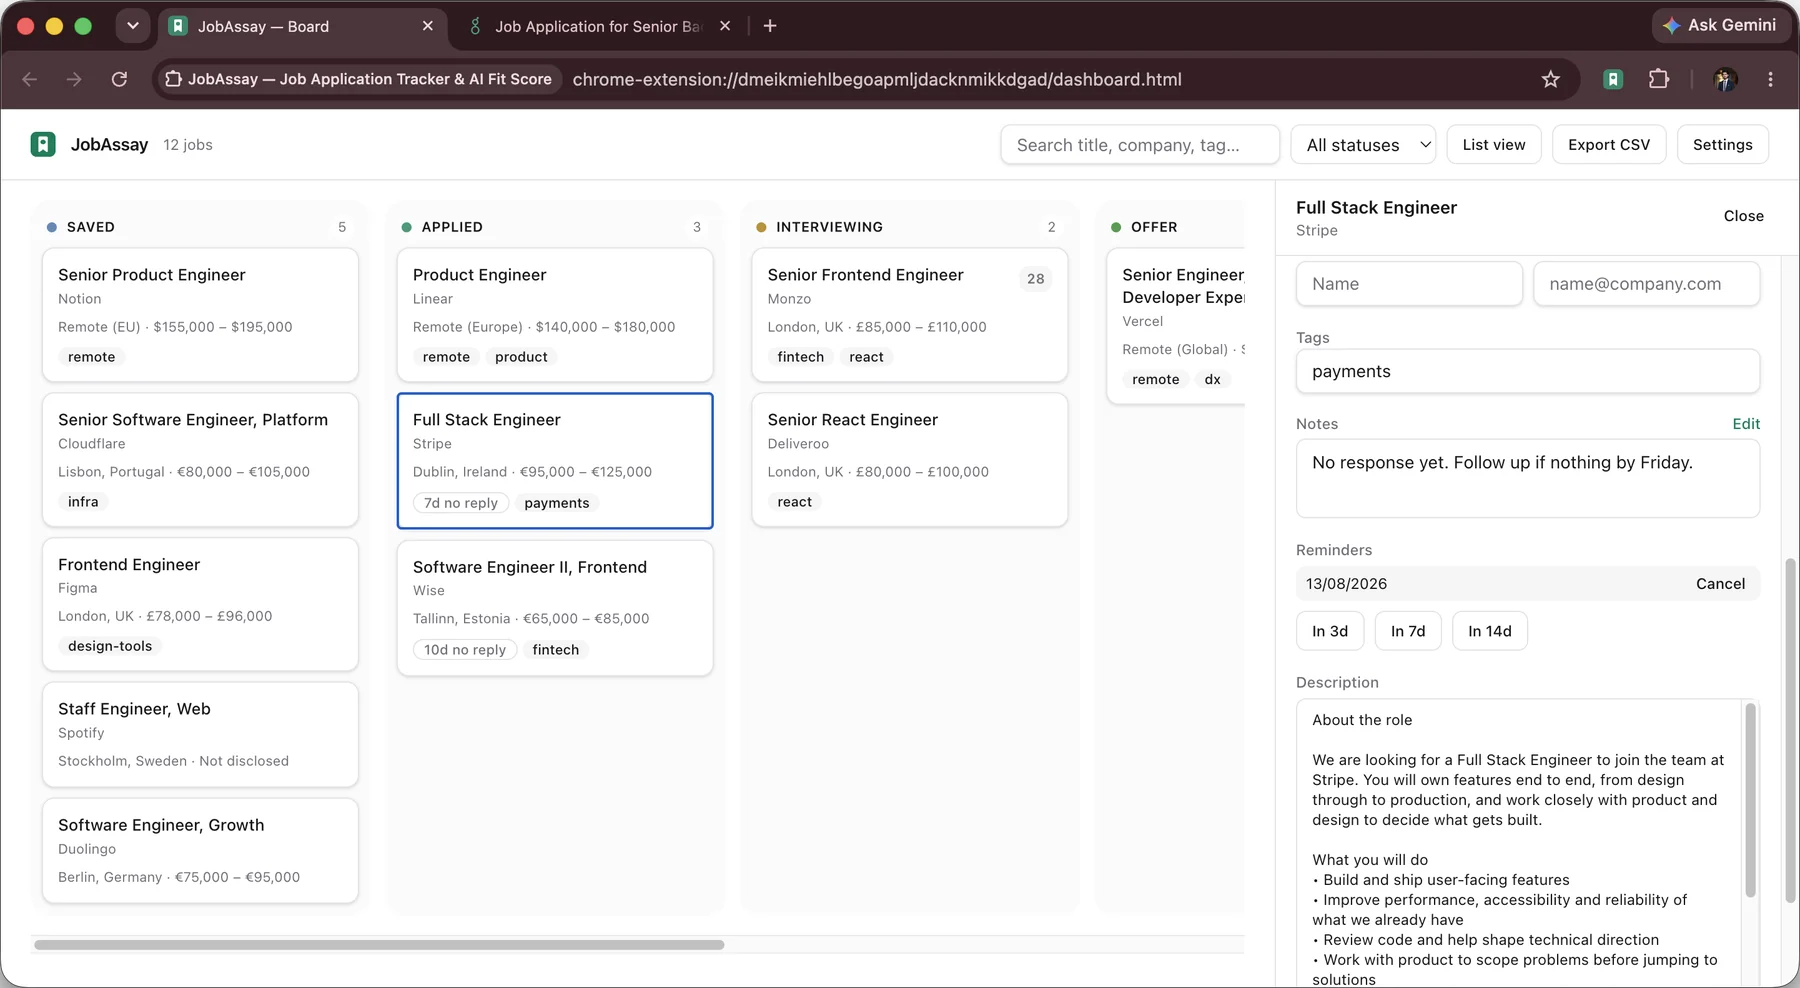The height and width of the screenshot is (988, 1800).
Task: Set a reminder In 7d
Action: click(x=1408, y=631)
